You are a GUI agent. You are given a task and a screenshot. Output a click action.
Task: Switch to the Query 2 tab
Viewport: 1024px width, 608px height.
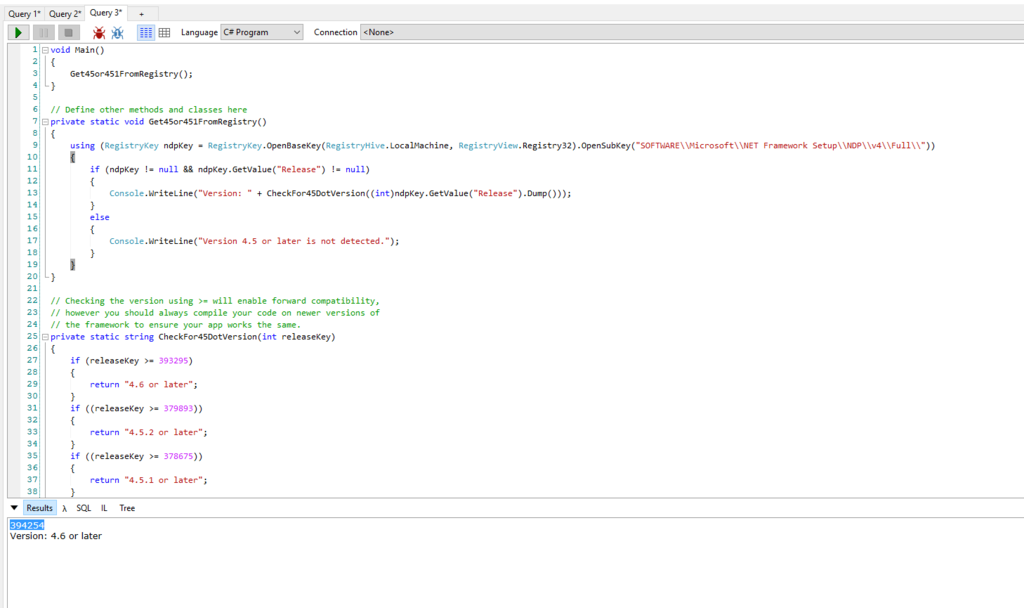pos(63,12)
